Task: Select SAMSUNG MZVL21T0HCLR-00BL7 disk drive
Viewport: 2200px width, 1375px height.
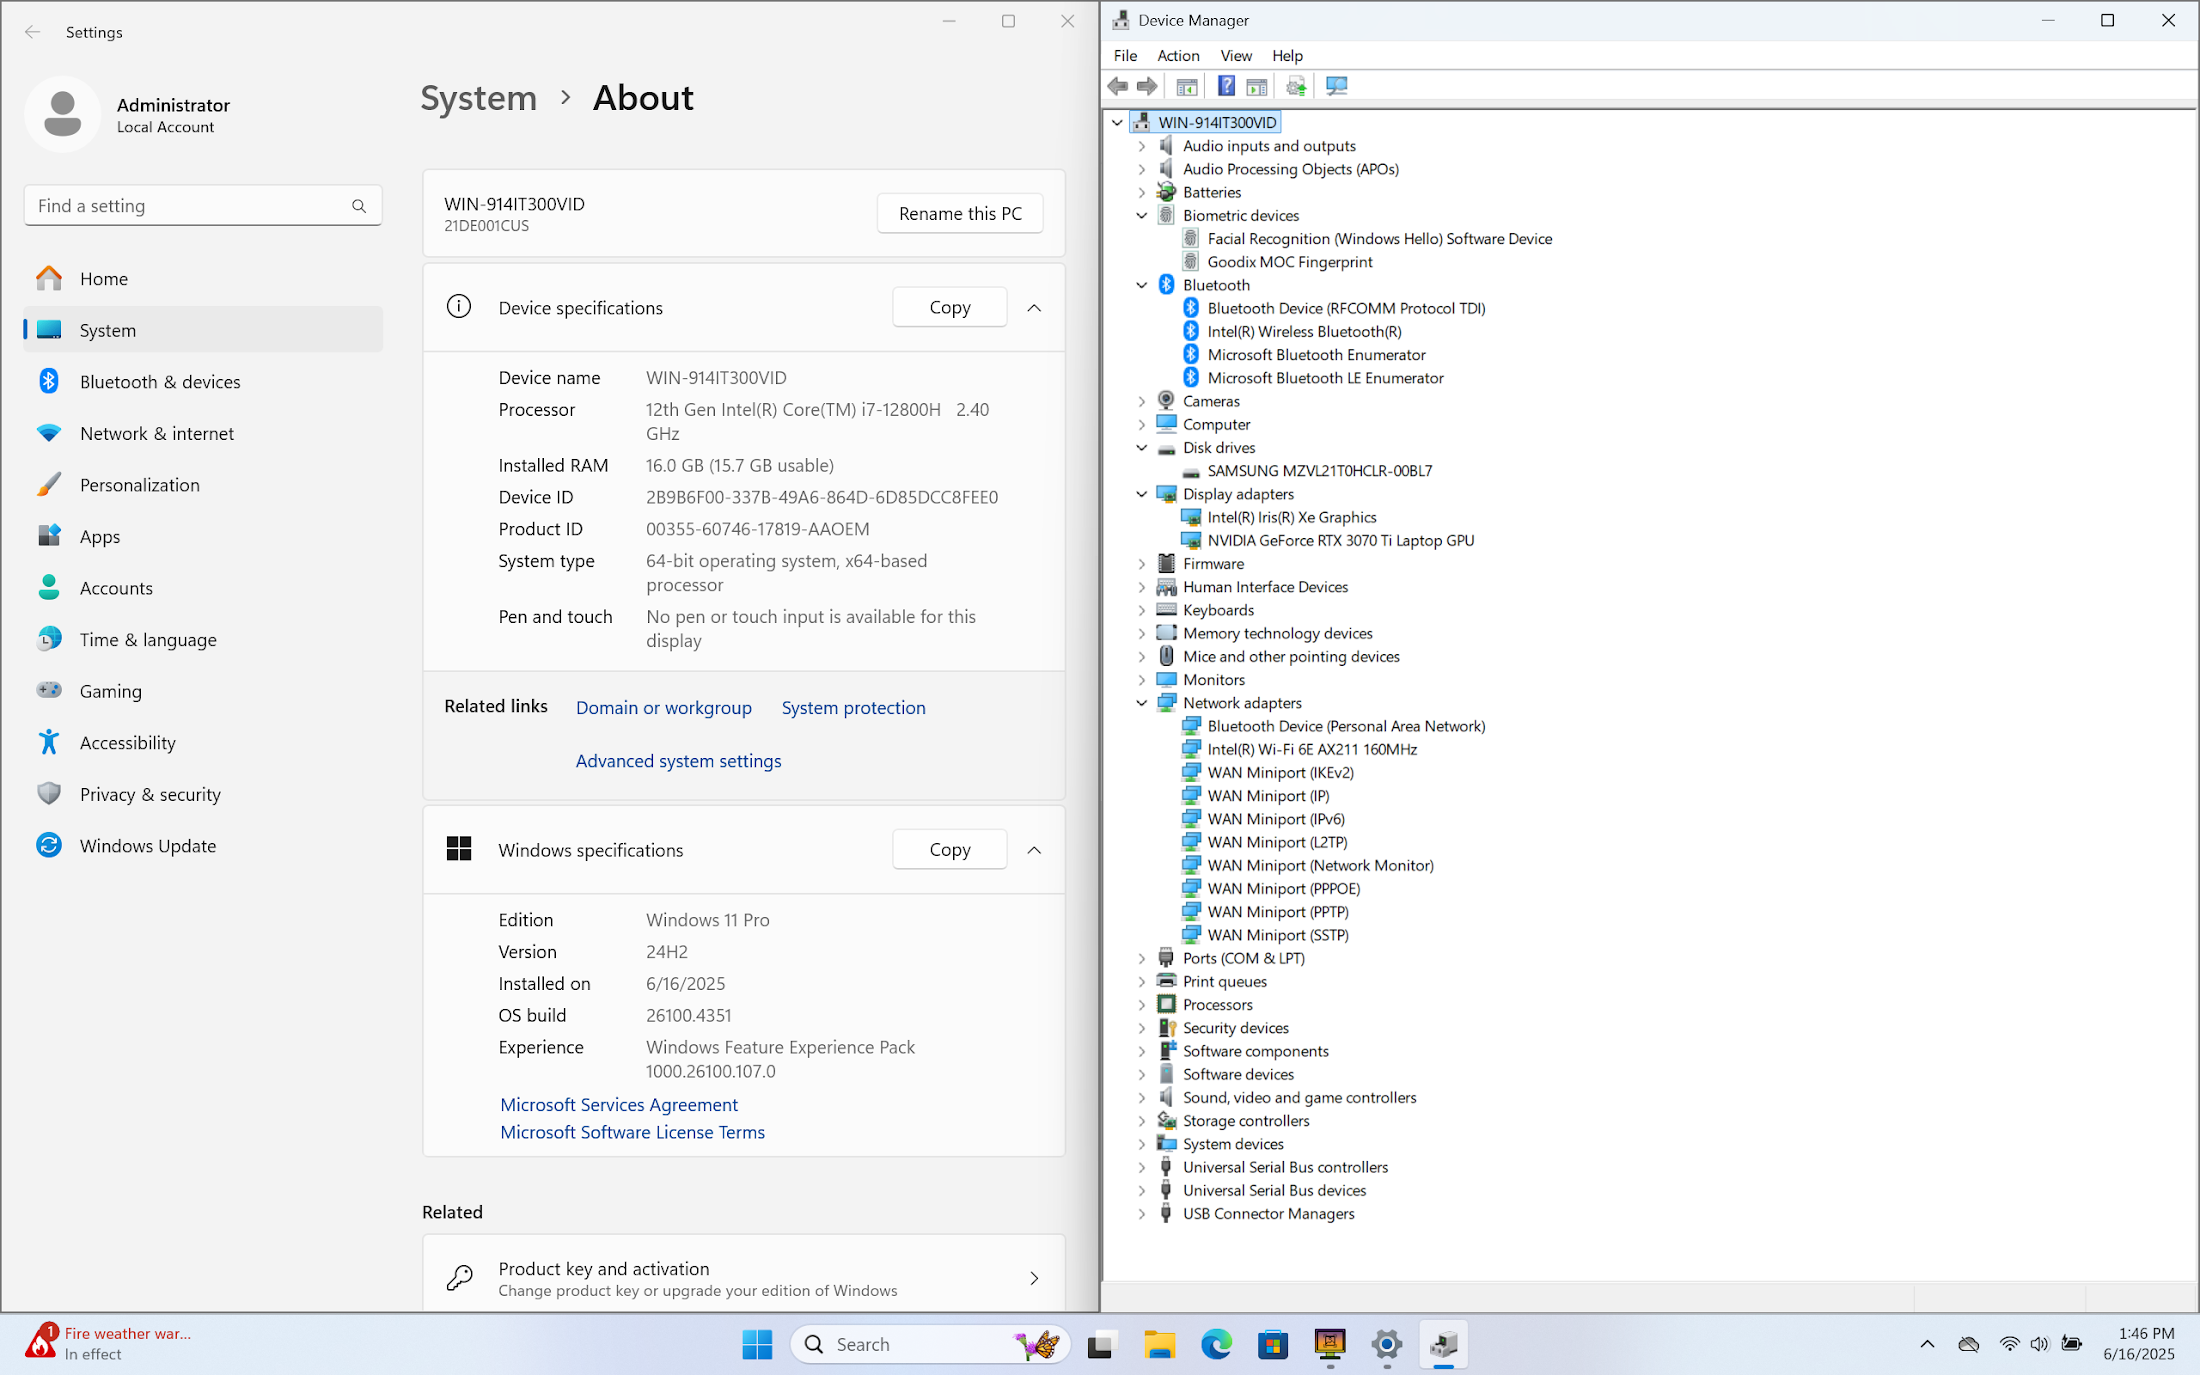Action: click(1319, 470)
